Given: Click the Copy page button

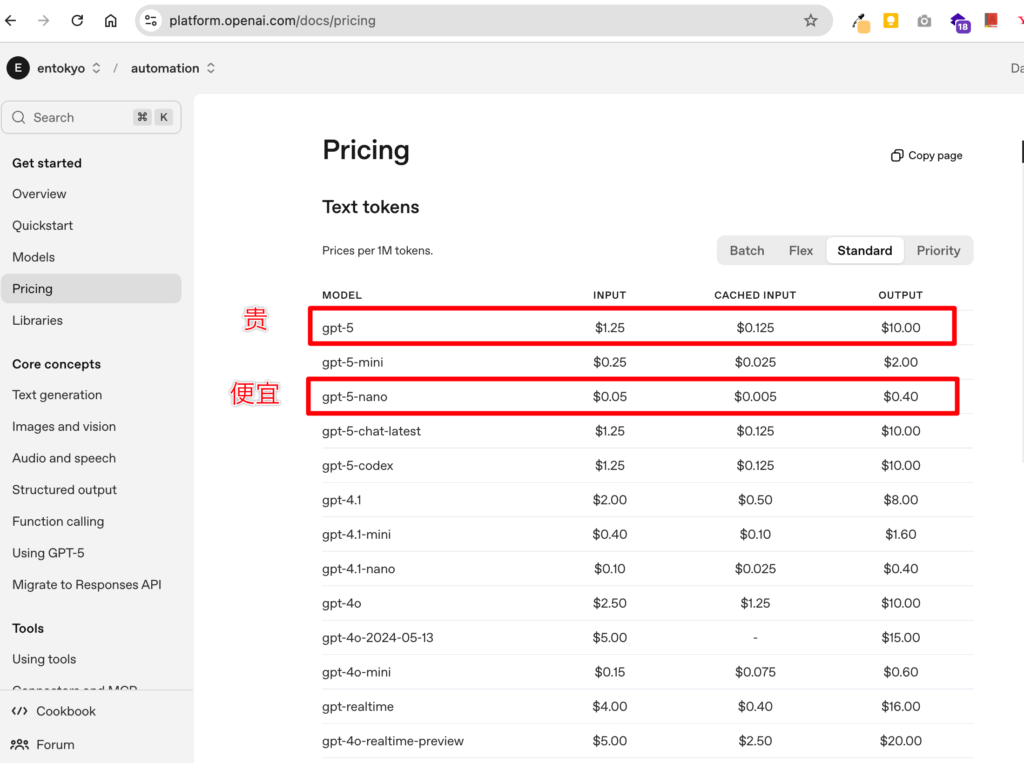Looking at the screenshot, I should point(926,156).
